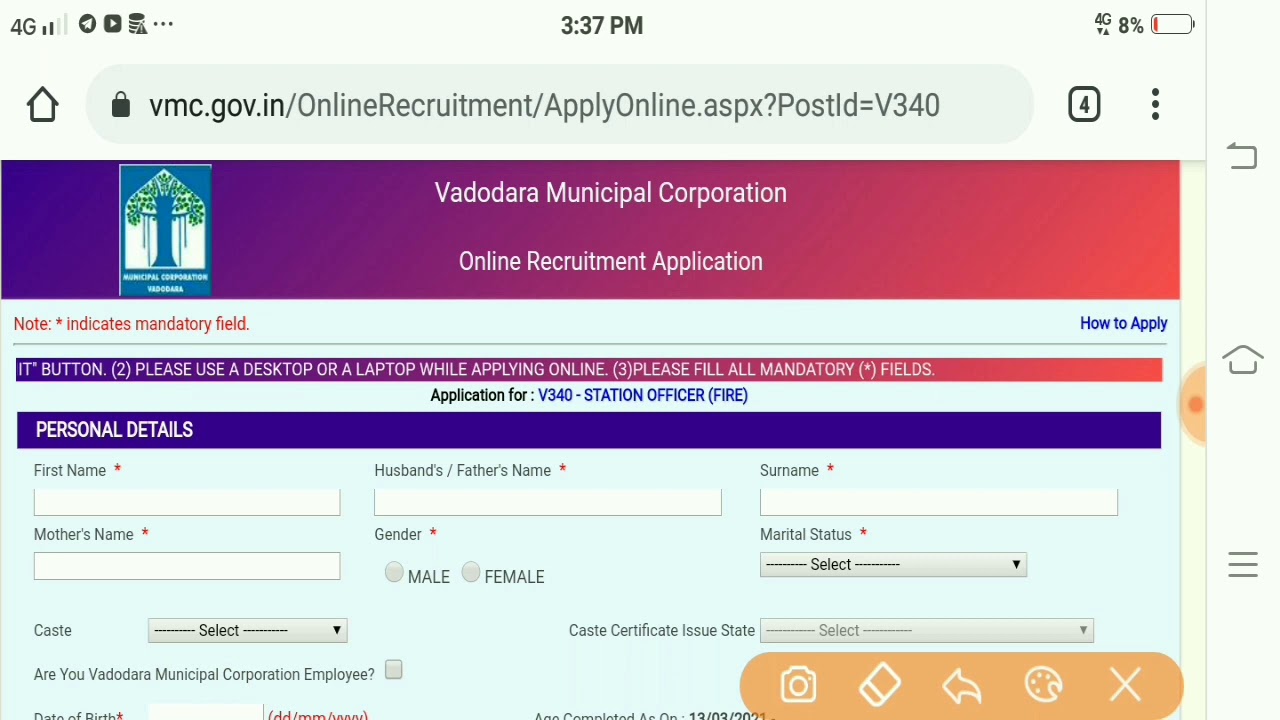
Task: Tap the battery indicator in status bar
Action: (1172, 25)
